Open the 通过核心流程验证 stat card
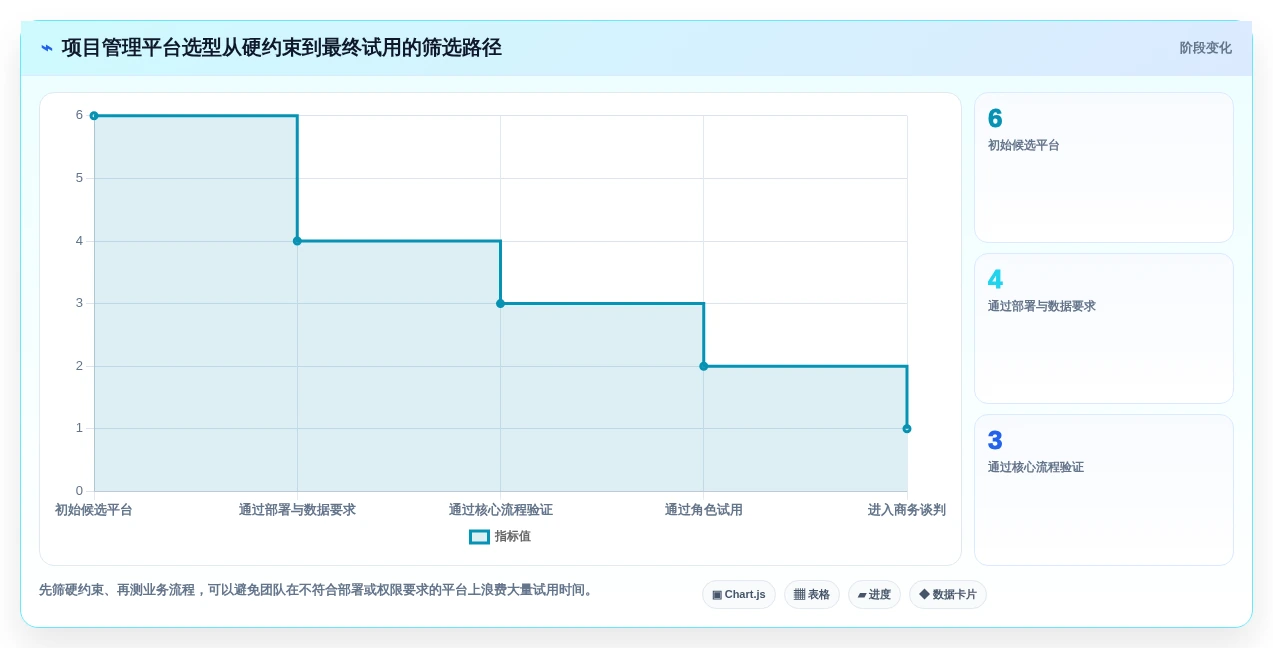1273x648 pixels. (x=1104, y=490)
